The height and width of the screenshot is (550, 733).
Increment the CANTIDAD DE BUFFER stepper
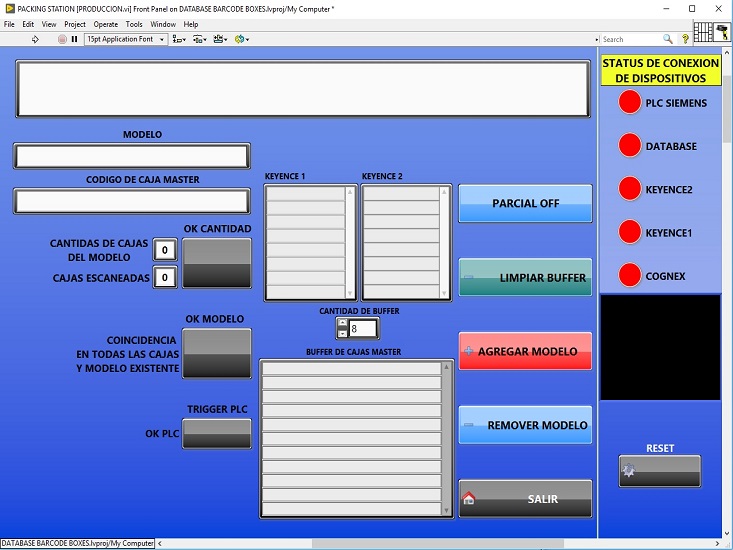coord(342,323)
